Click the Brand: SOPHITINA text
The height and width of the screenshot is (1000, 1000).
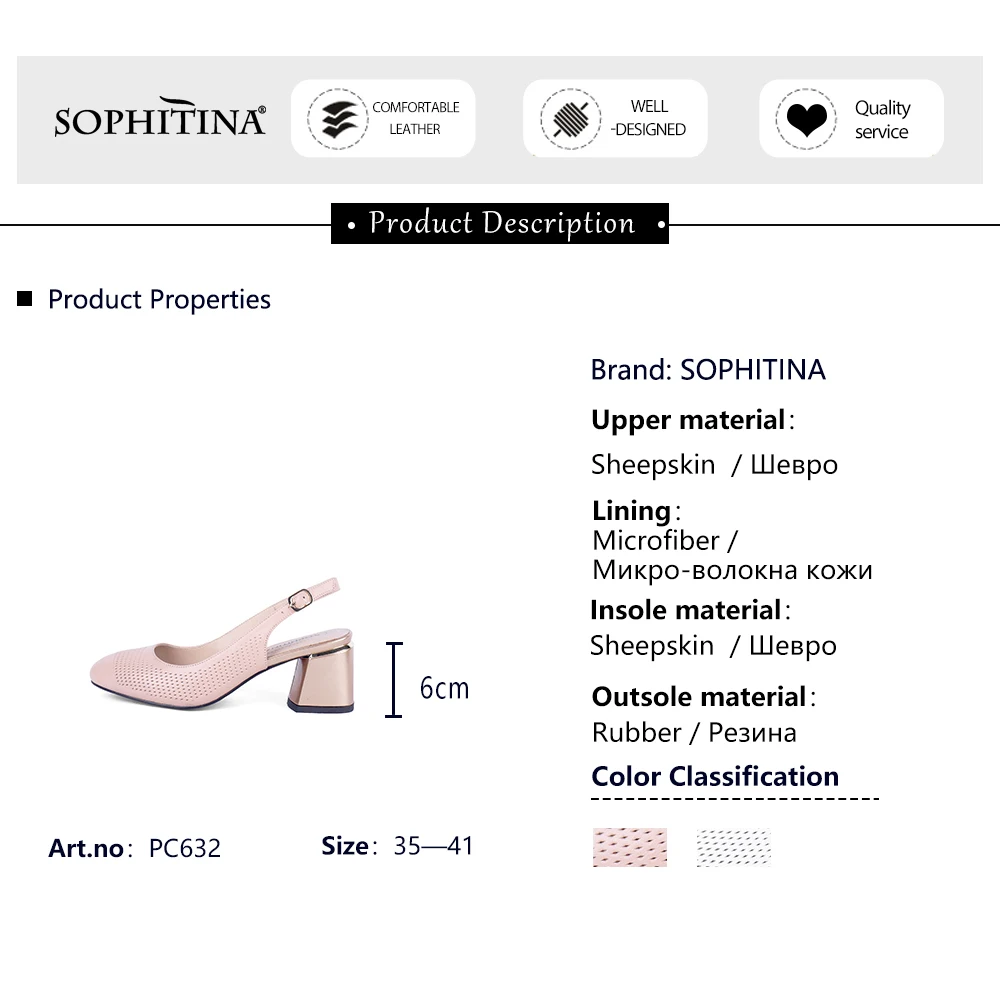[708, 370]
